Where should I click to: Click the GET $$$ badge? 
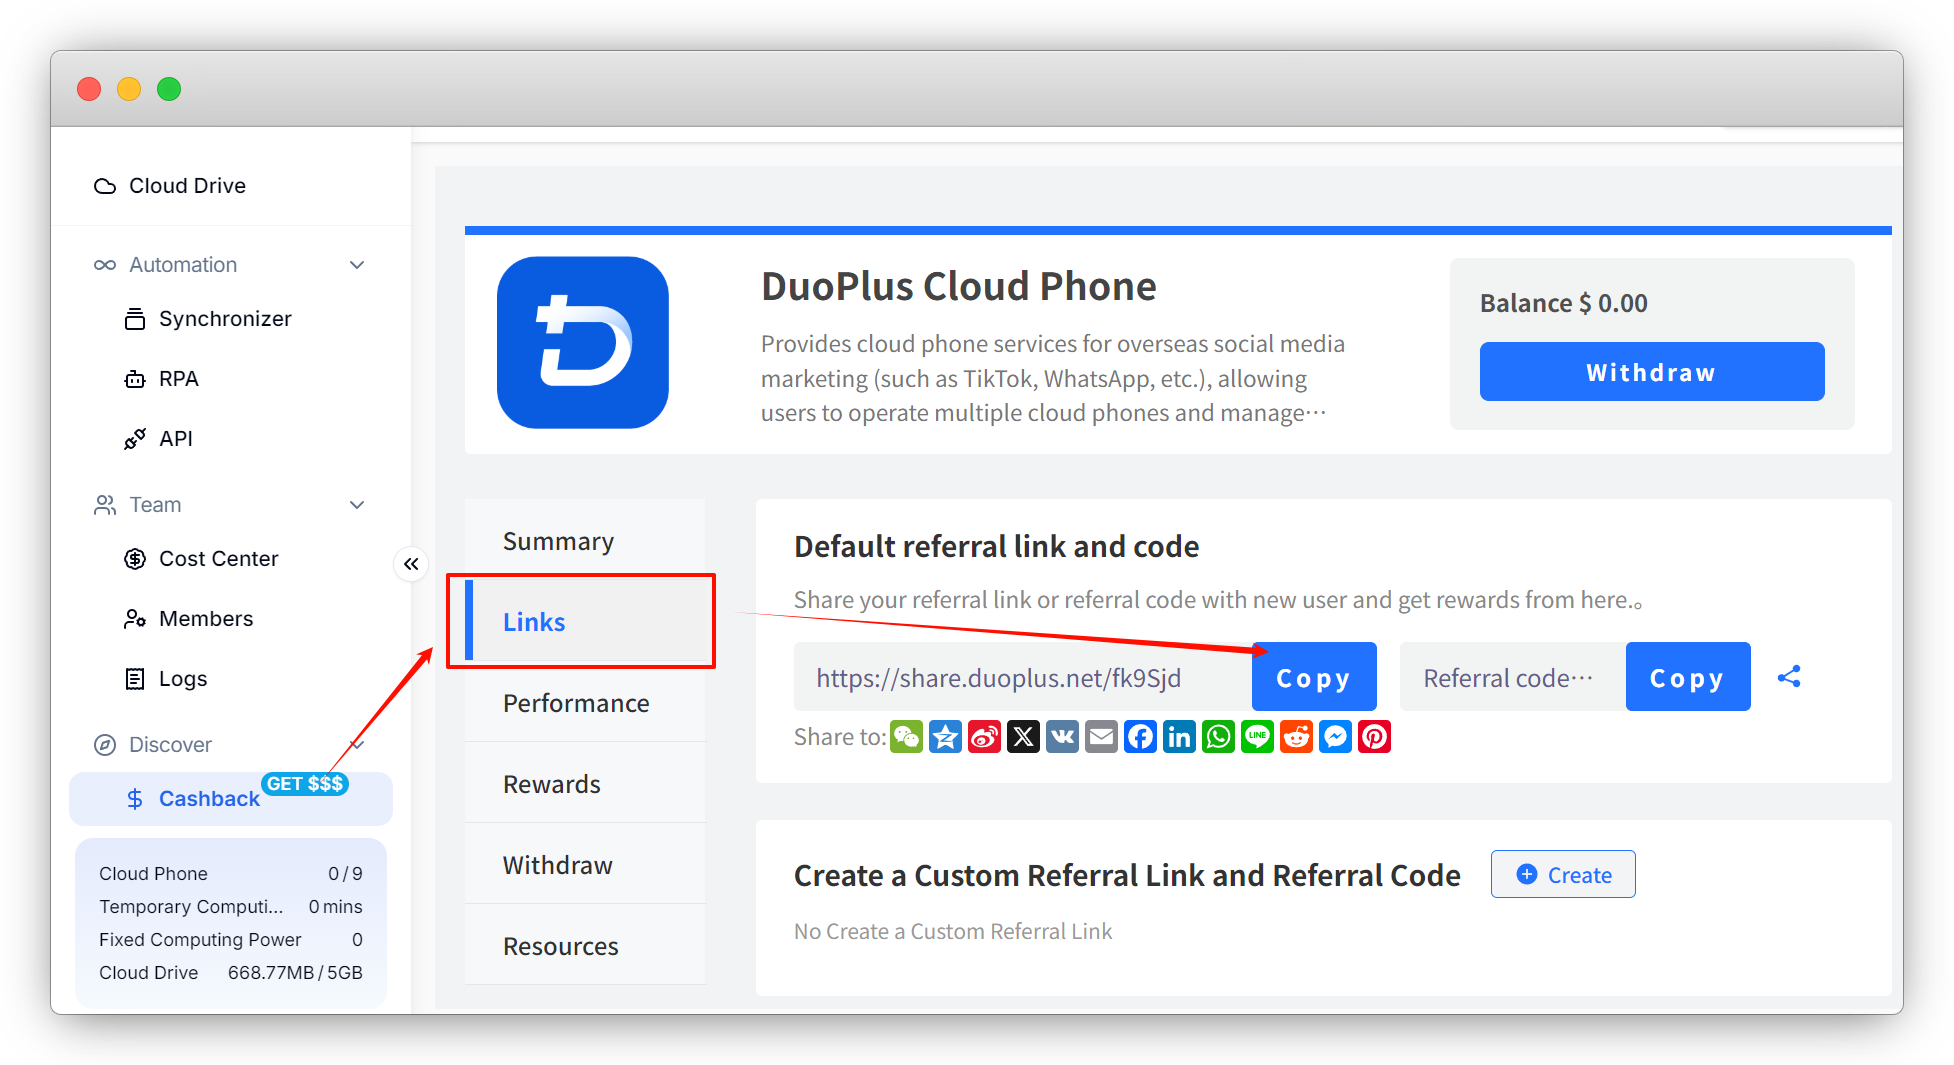(305, 784)
